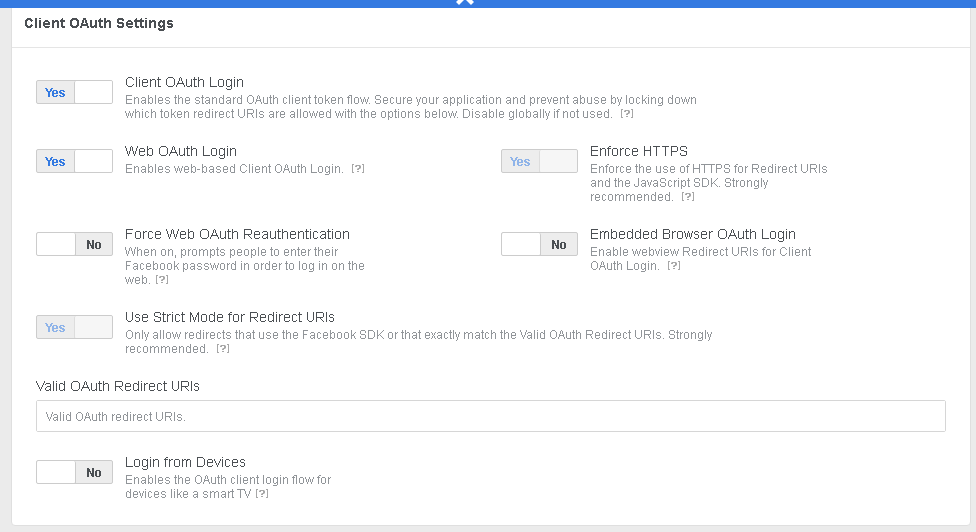Toggle the Enforce HTTPS switch

pos(539,161)
